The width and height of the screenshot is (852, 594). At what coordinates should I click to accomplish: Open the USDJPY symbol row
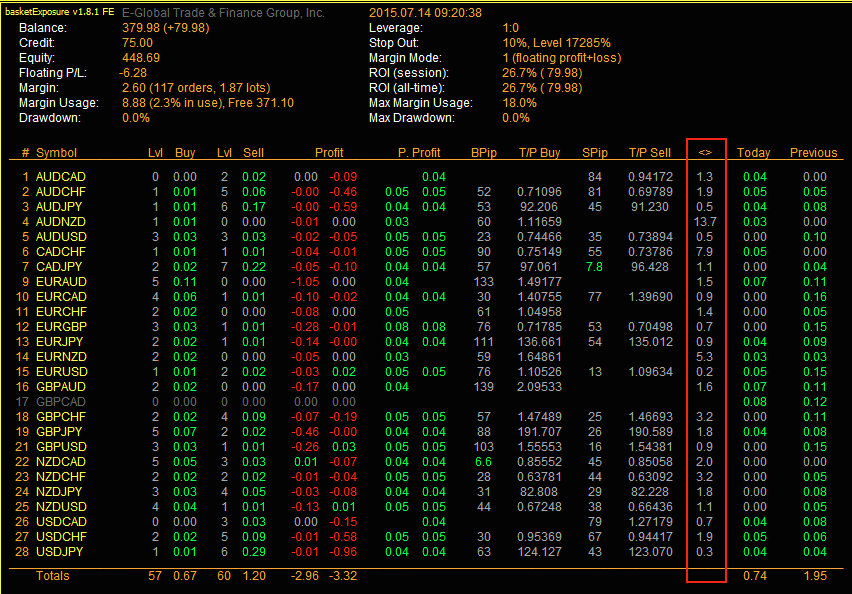click(x=59, y=551)
